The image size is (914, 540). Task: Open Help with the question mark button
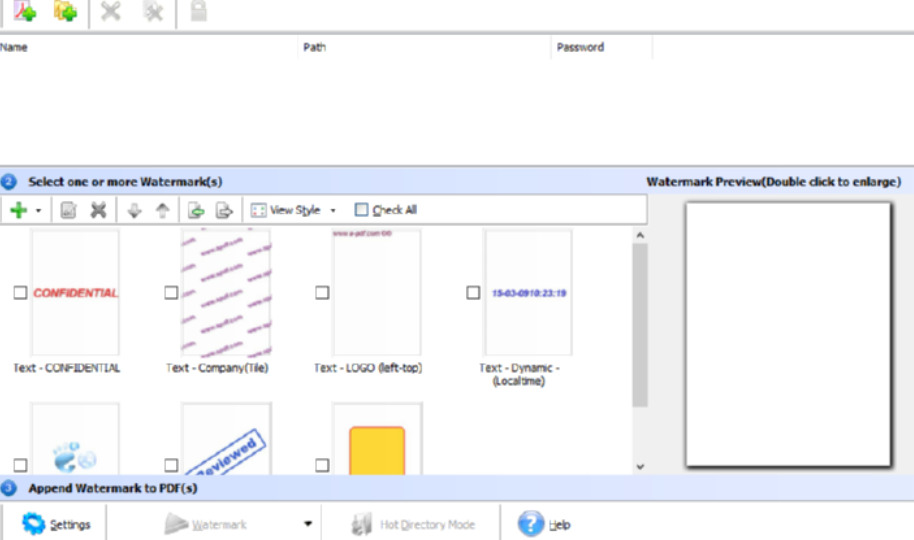click(x=544, y=524)
